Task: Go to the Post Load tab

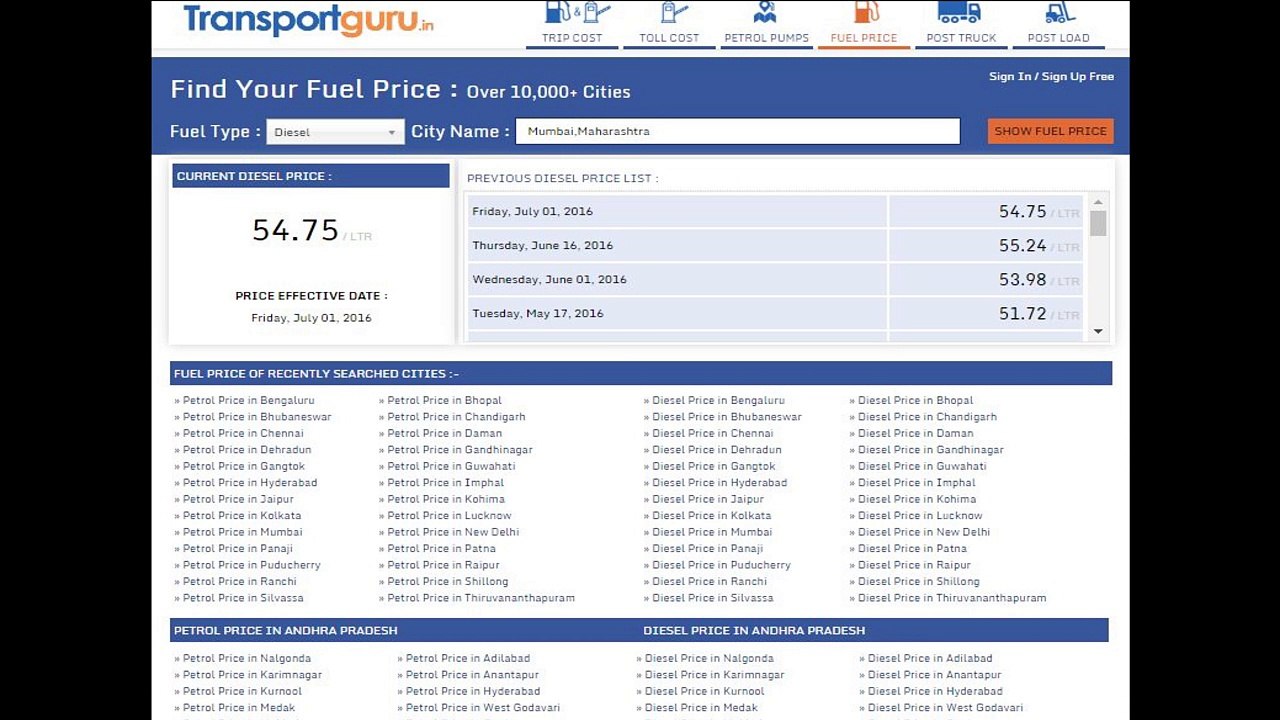Action: coord(1058,38)
